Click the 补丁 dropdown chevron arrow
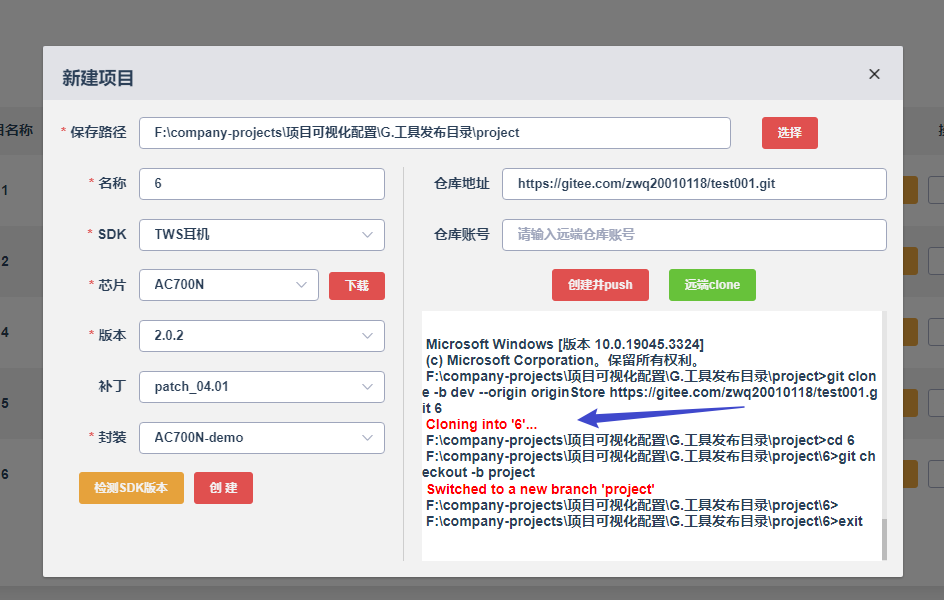 pyautogui.click(x=367, y=387)
